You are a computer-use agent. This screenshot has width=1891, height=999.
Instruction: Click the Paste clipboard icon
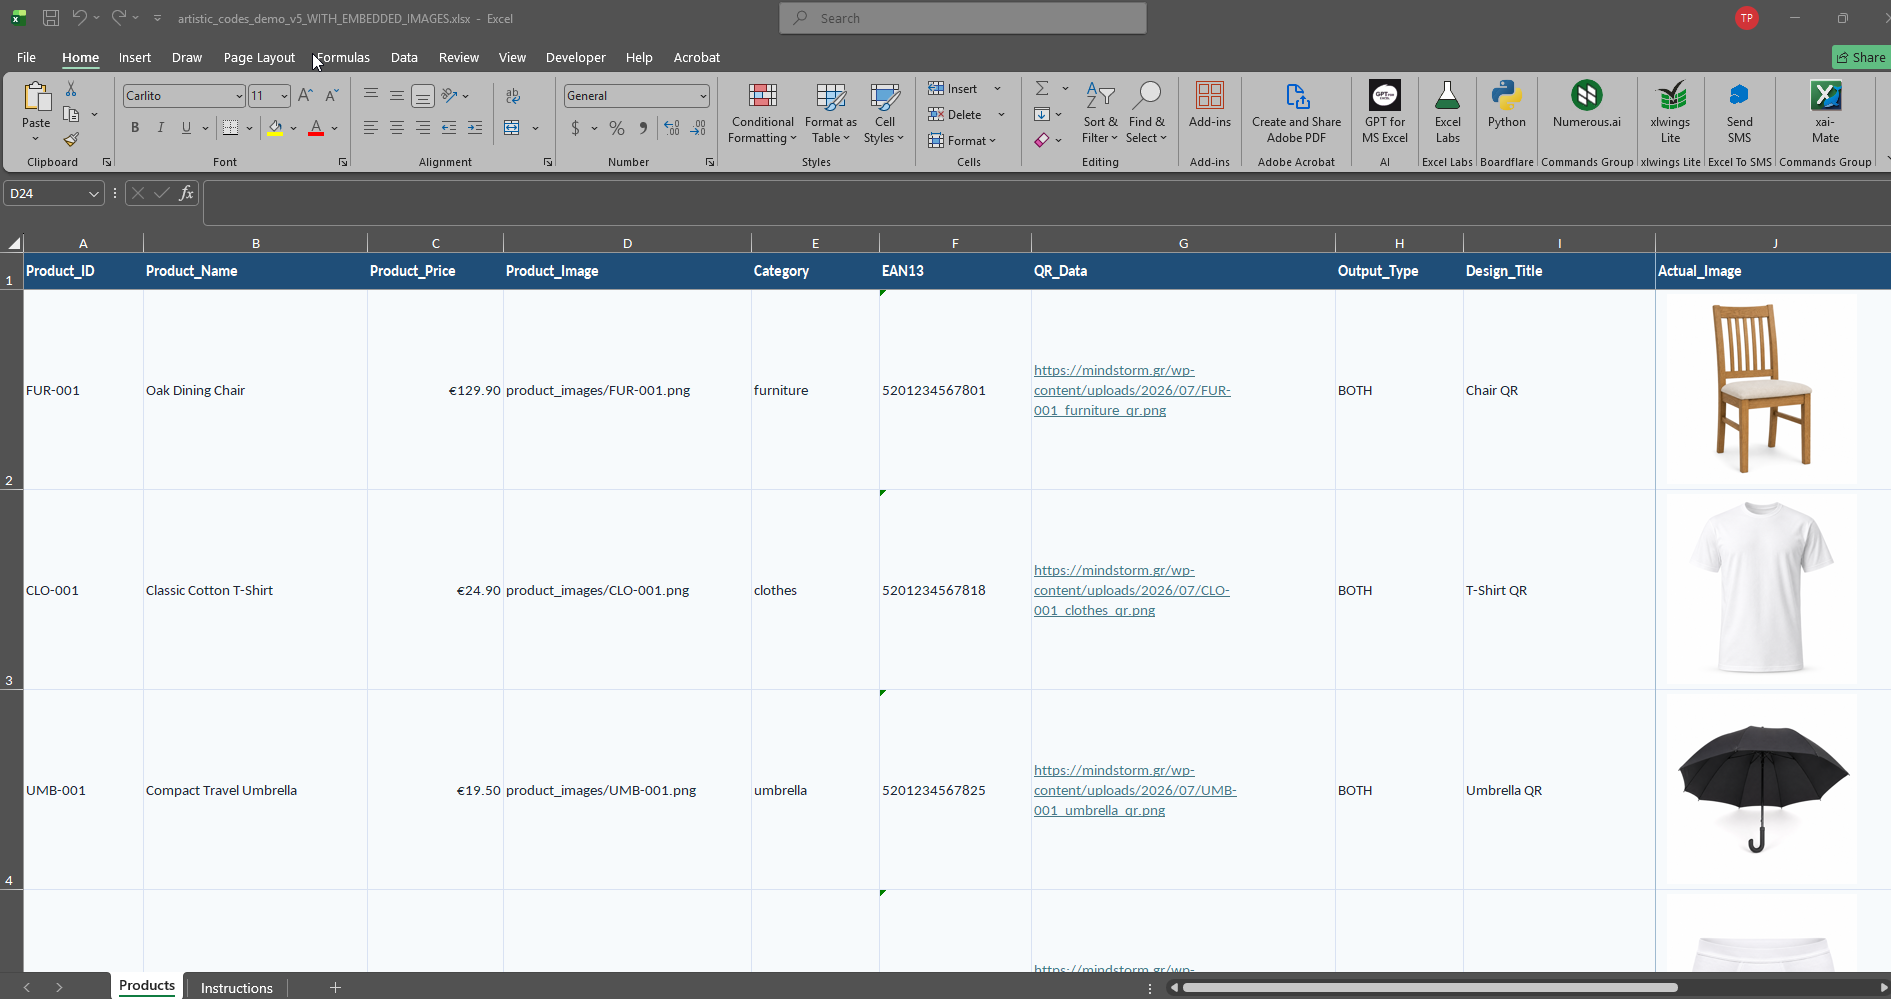(37, 97)
